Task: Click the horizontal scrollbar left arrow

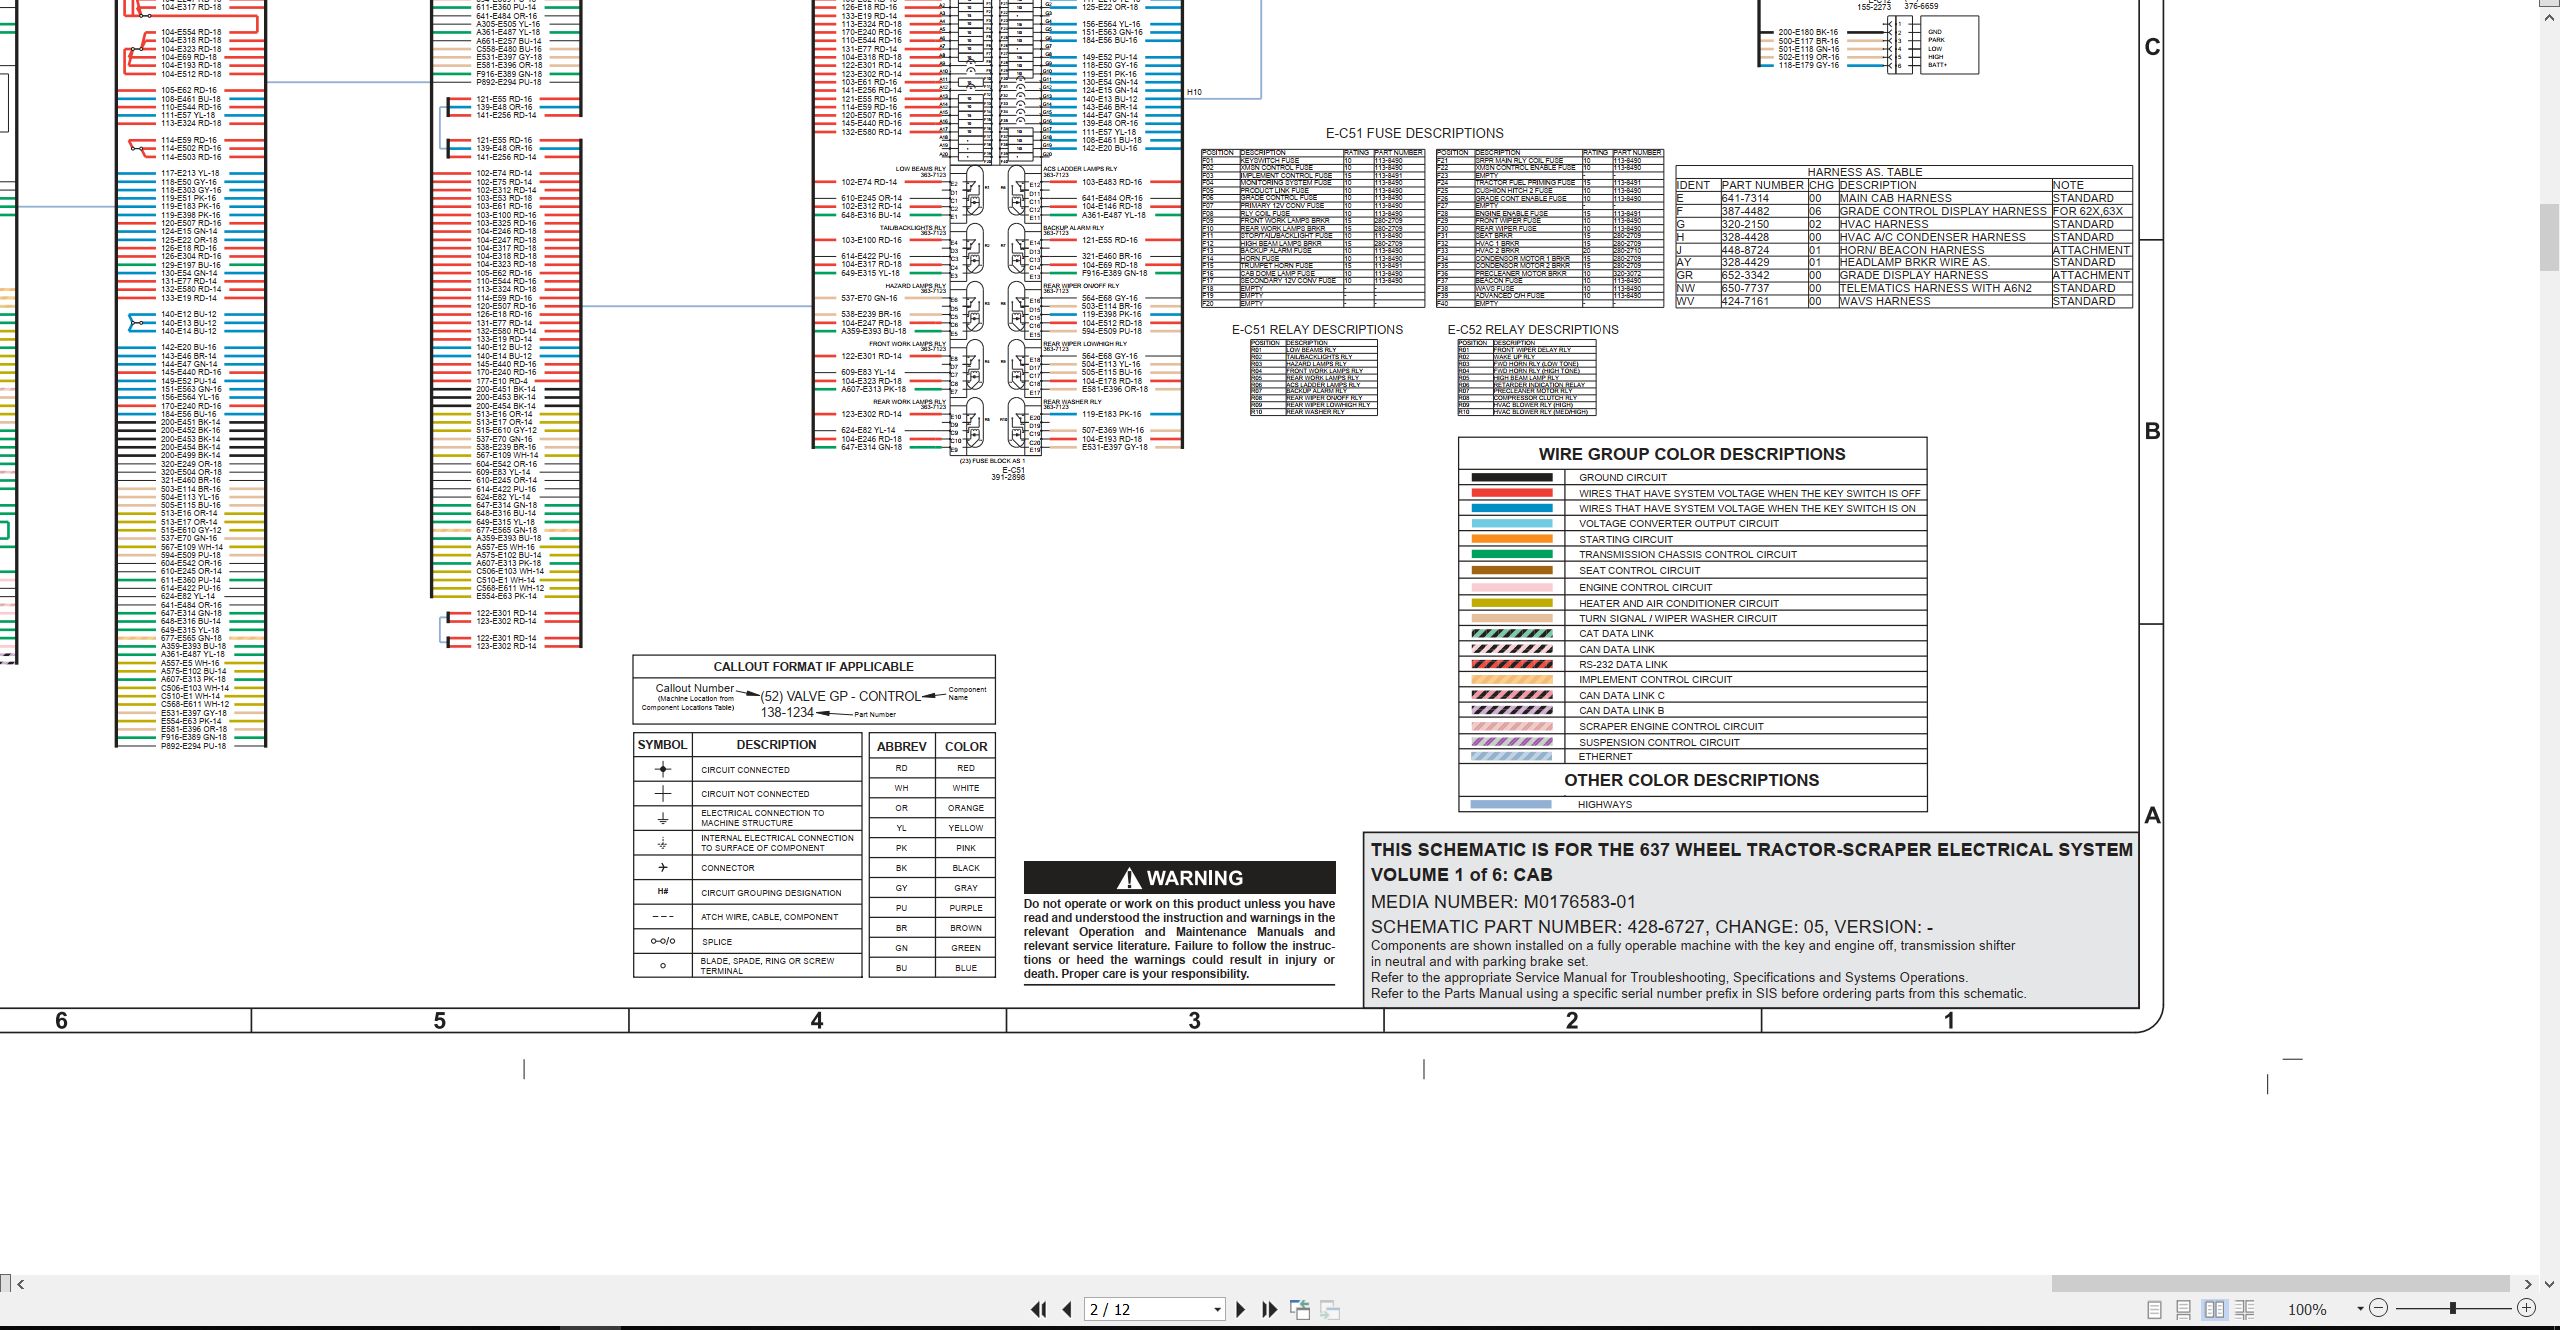Action: 21,1284
